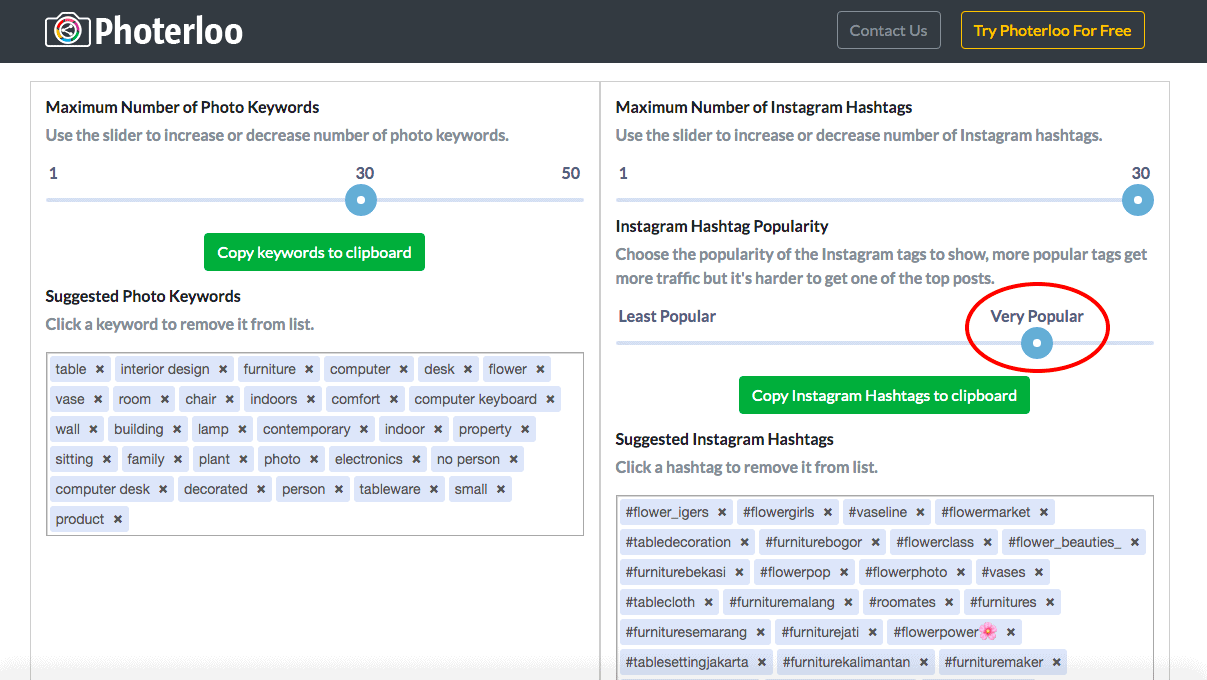Click the Instagram hashtags count slider handle
The height and width of the screenshot is (680, 1207).
pos(1137,200)
